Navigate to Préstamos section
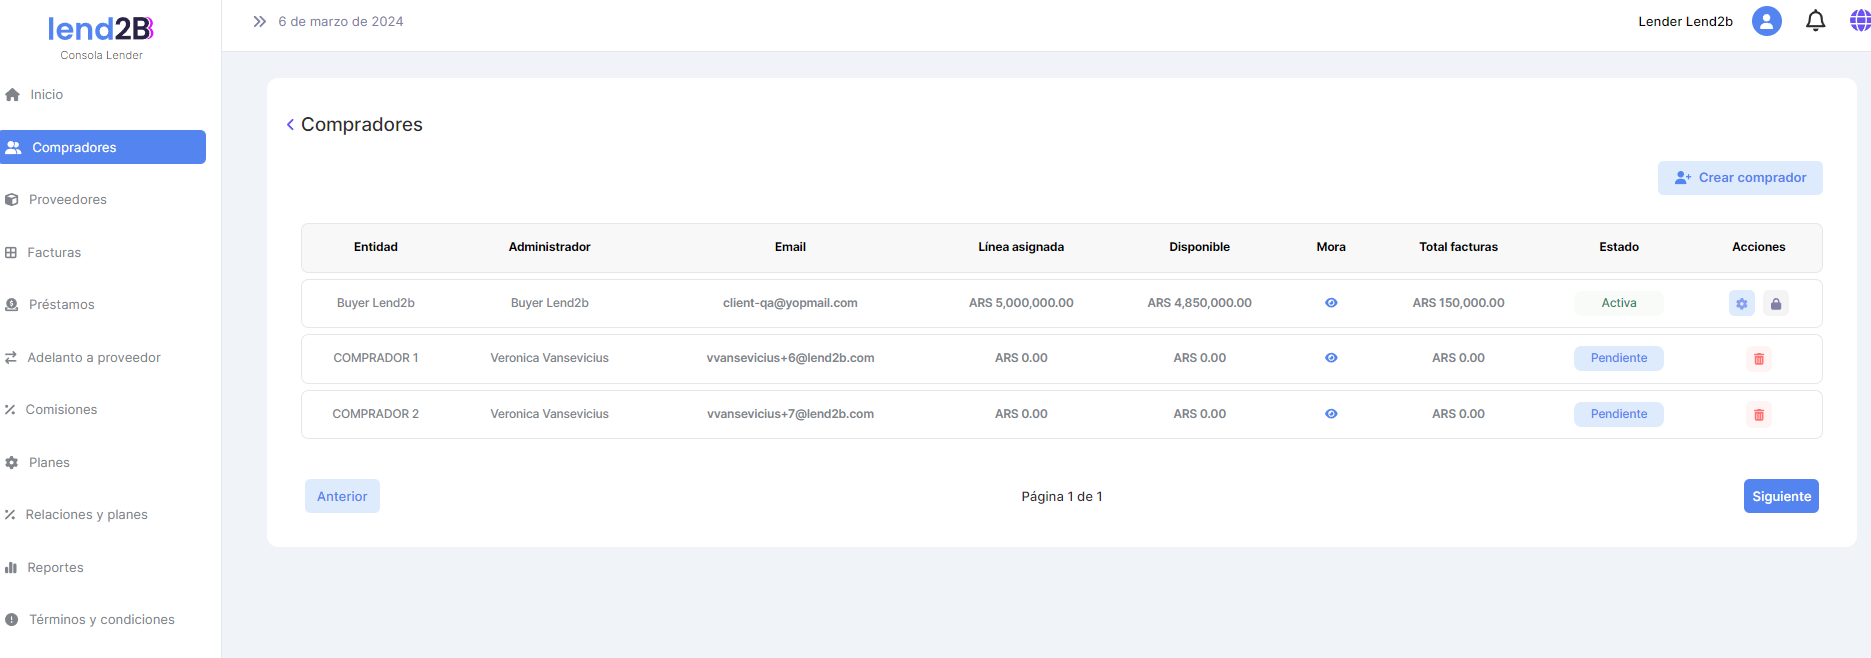 pos(61,305)
